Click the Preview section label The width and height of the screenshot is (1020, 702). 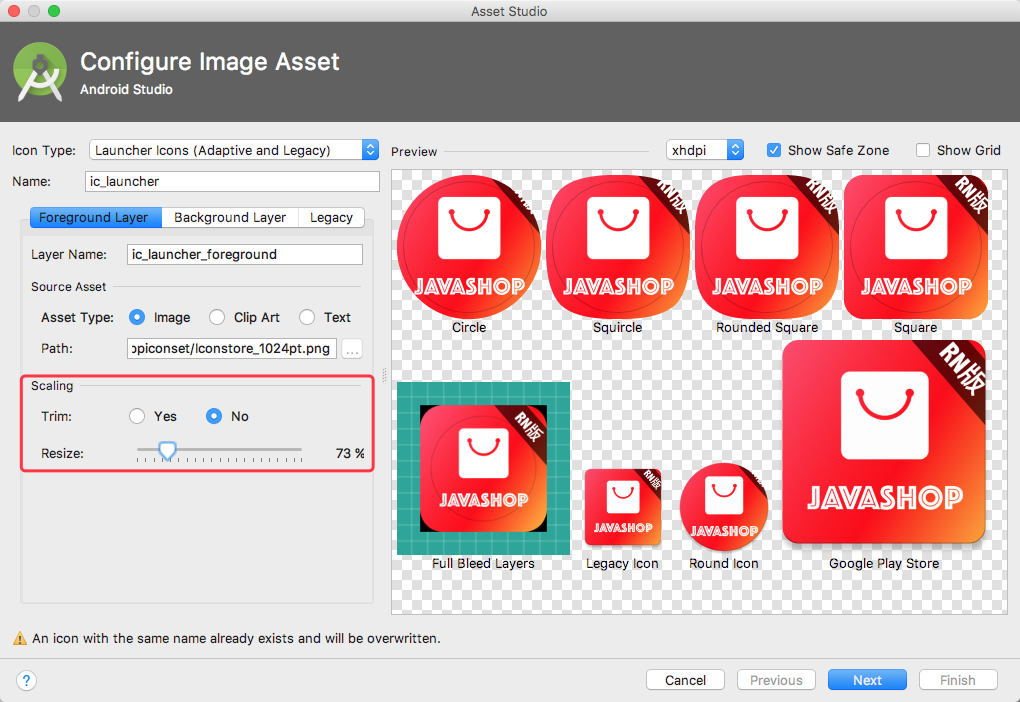click(414, 152)
